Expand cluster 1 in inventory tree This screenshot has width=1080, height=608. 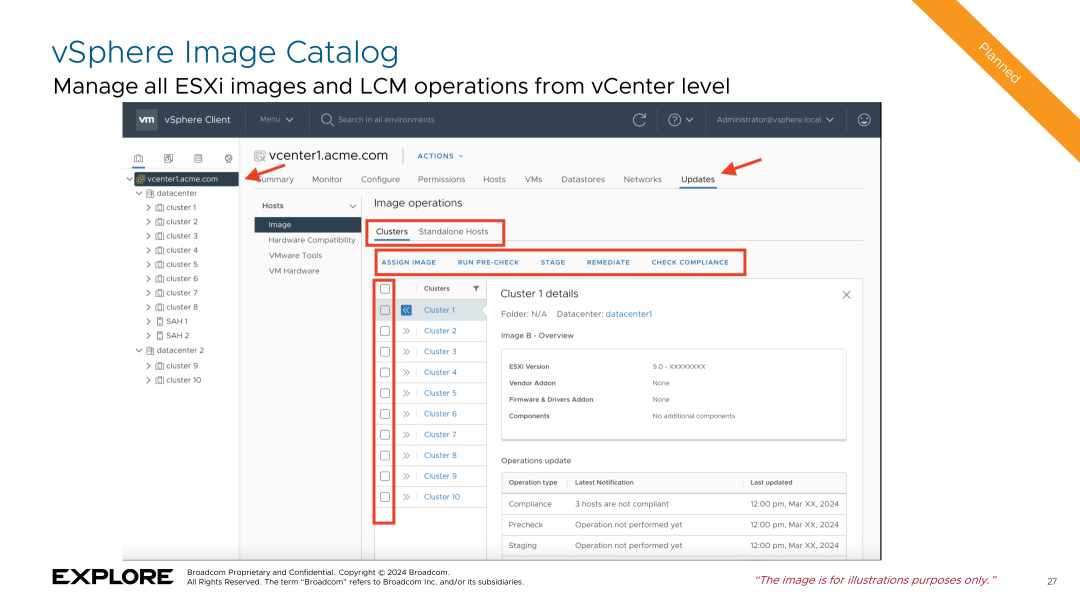[148, 207]
